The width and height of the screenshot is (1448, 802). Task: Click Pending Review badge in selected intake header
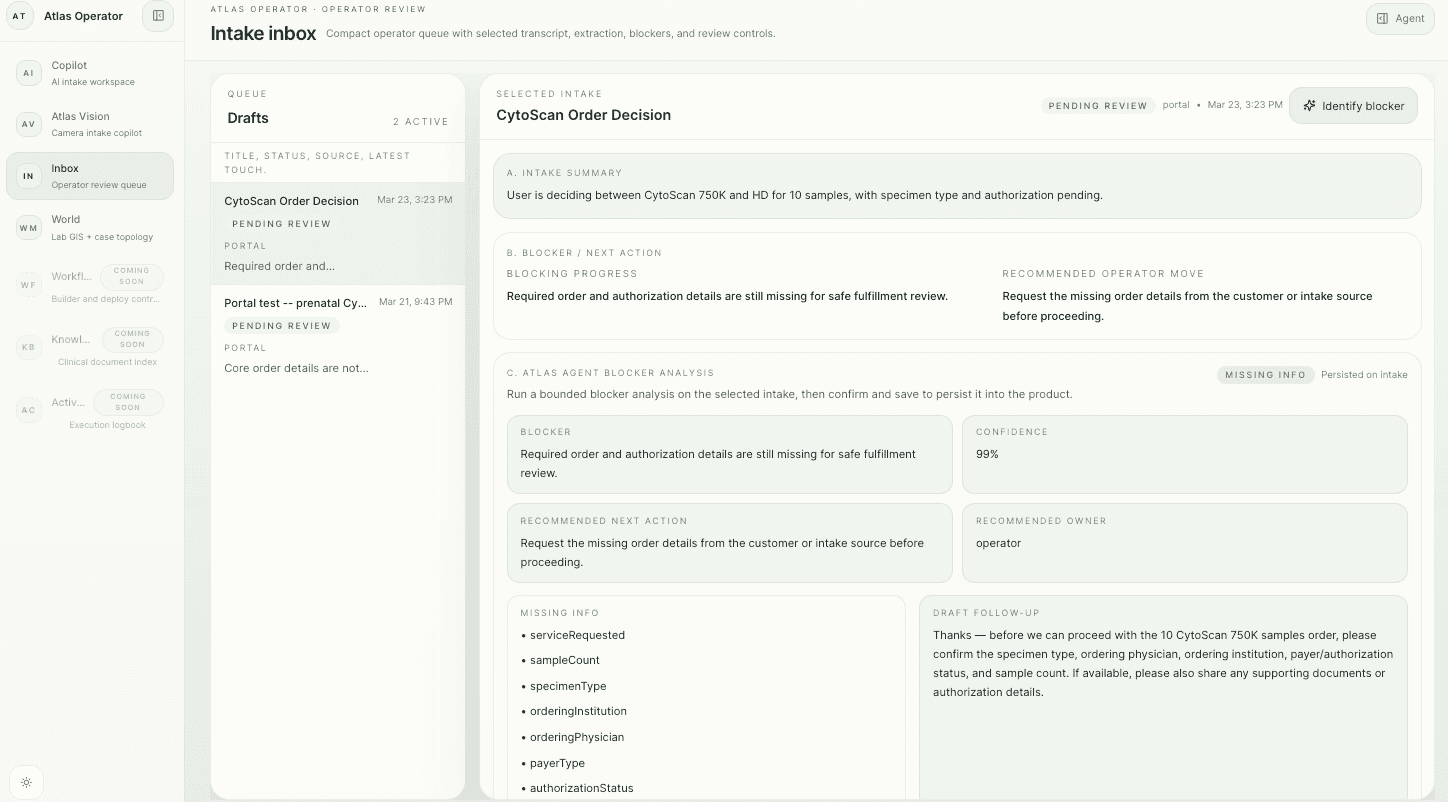pos(1098,105)
